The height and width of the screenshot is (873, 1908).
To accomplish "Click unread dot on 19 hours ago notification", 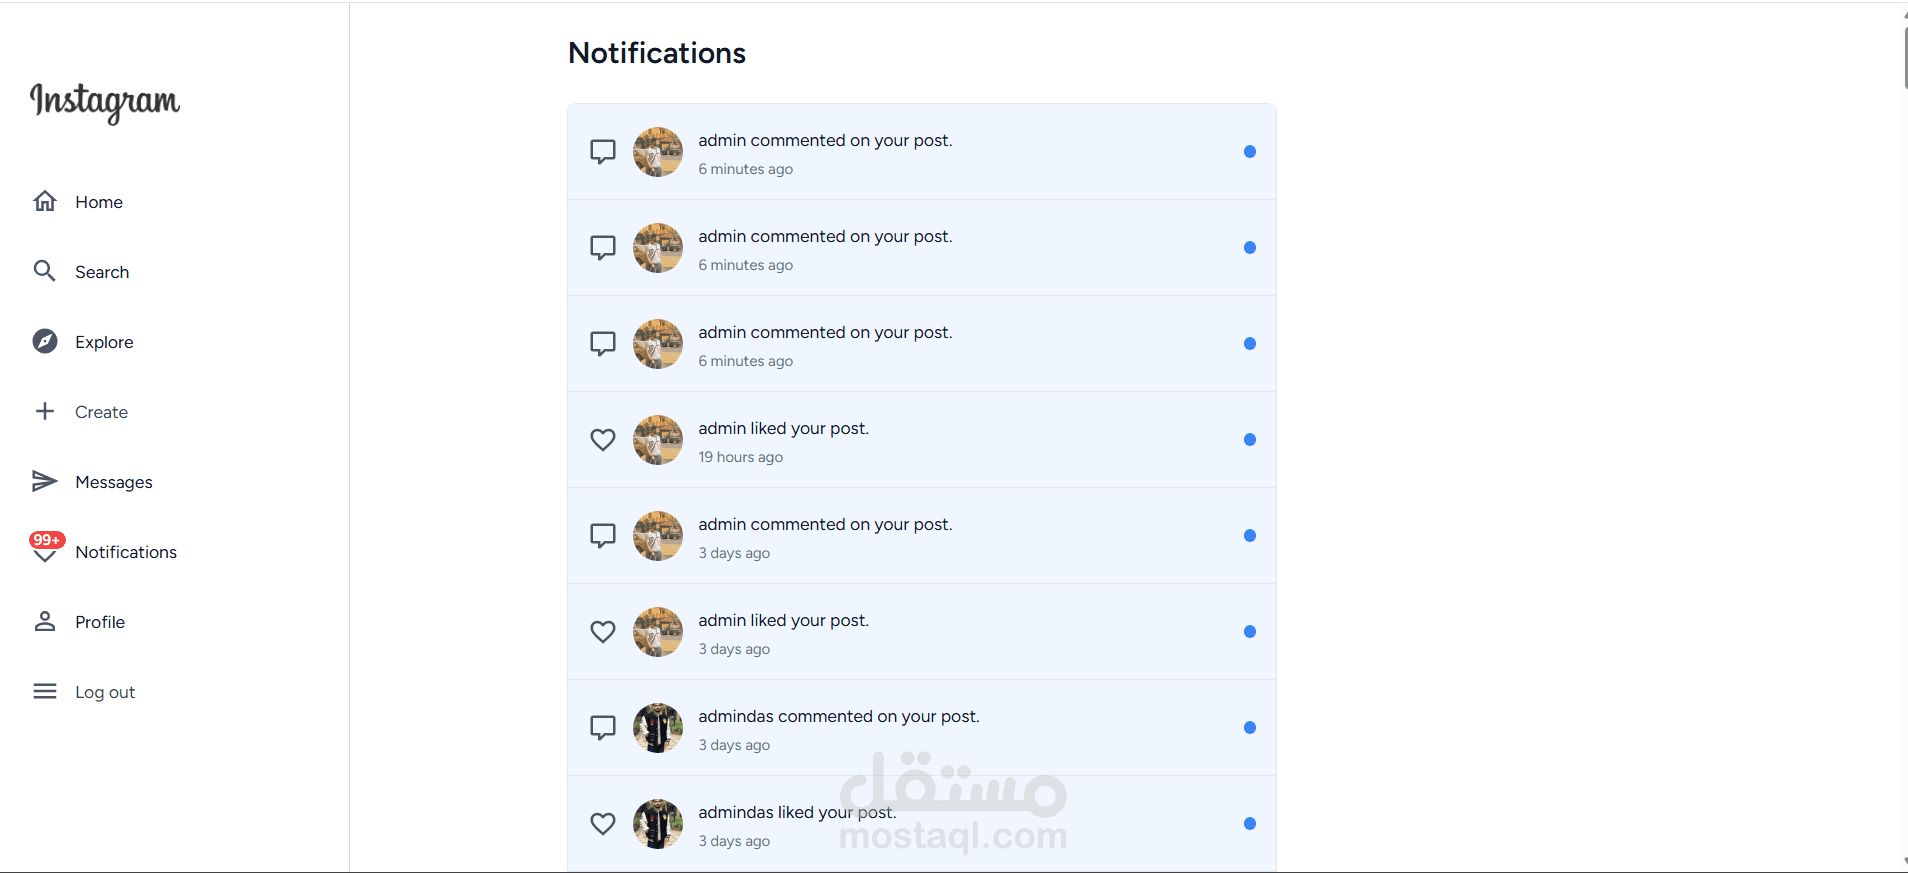I will pos(1250,440).
